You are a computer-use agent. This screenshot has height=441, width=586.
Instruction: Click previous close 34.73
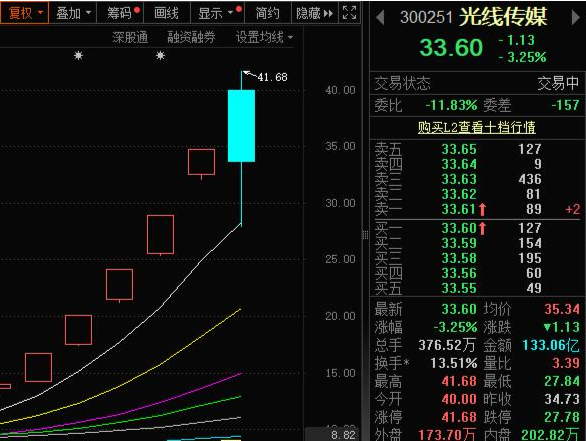(x=562, y=399)
